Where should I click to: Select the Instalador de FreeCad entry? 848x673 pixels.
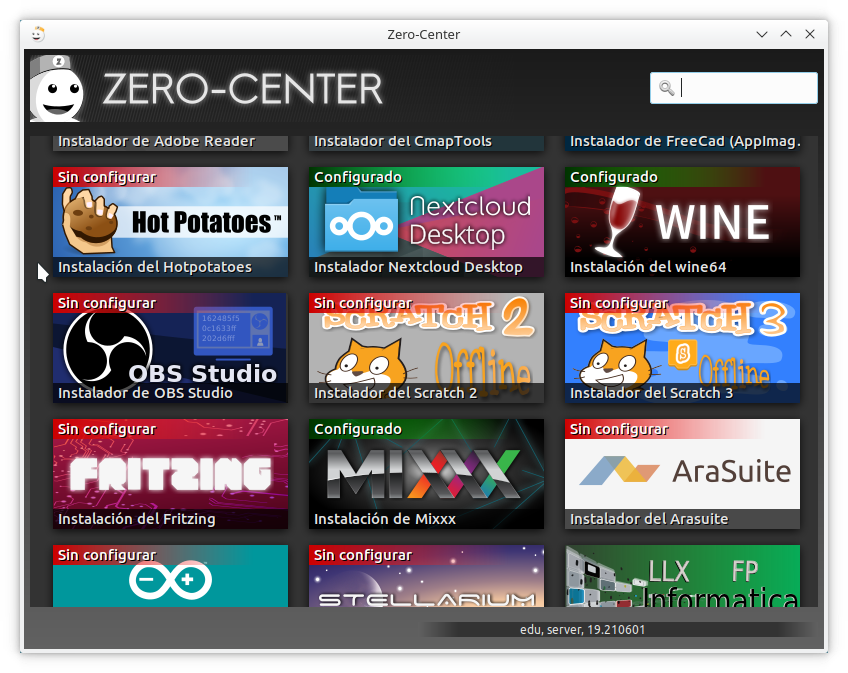(x=682, y=141)
